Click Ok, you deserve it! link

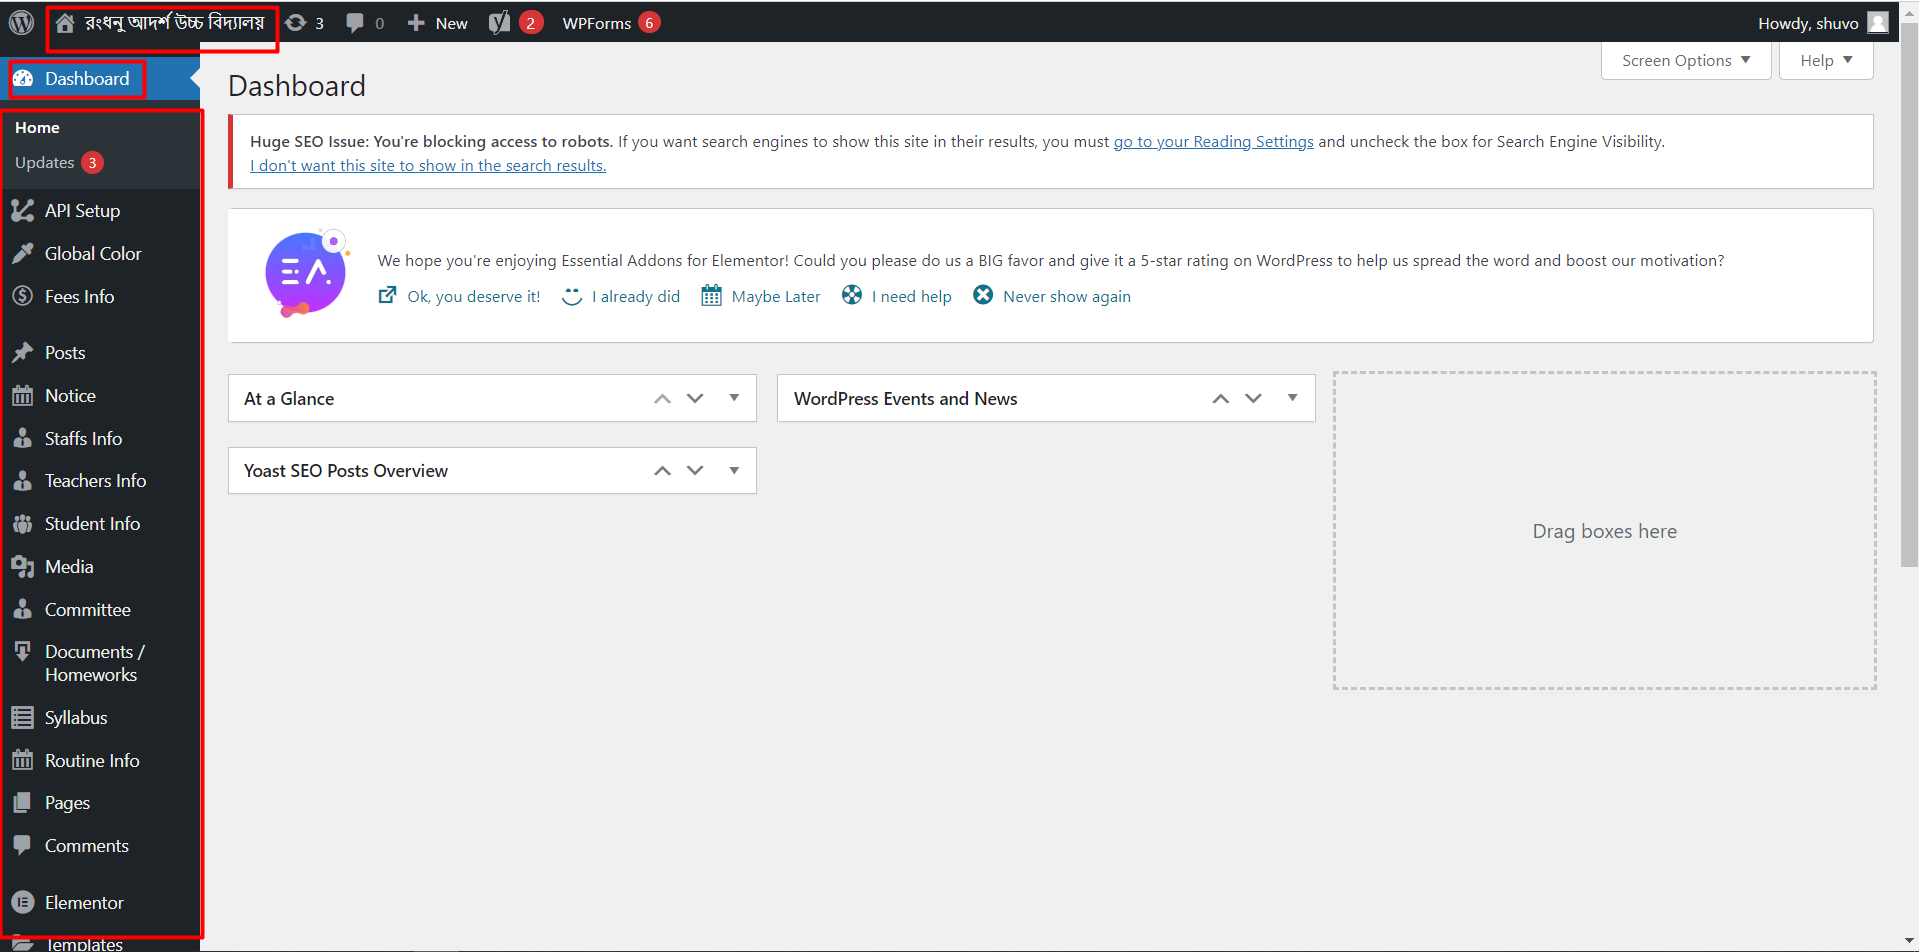pyautogui.click(x=473, y=296)
